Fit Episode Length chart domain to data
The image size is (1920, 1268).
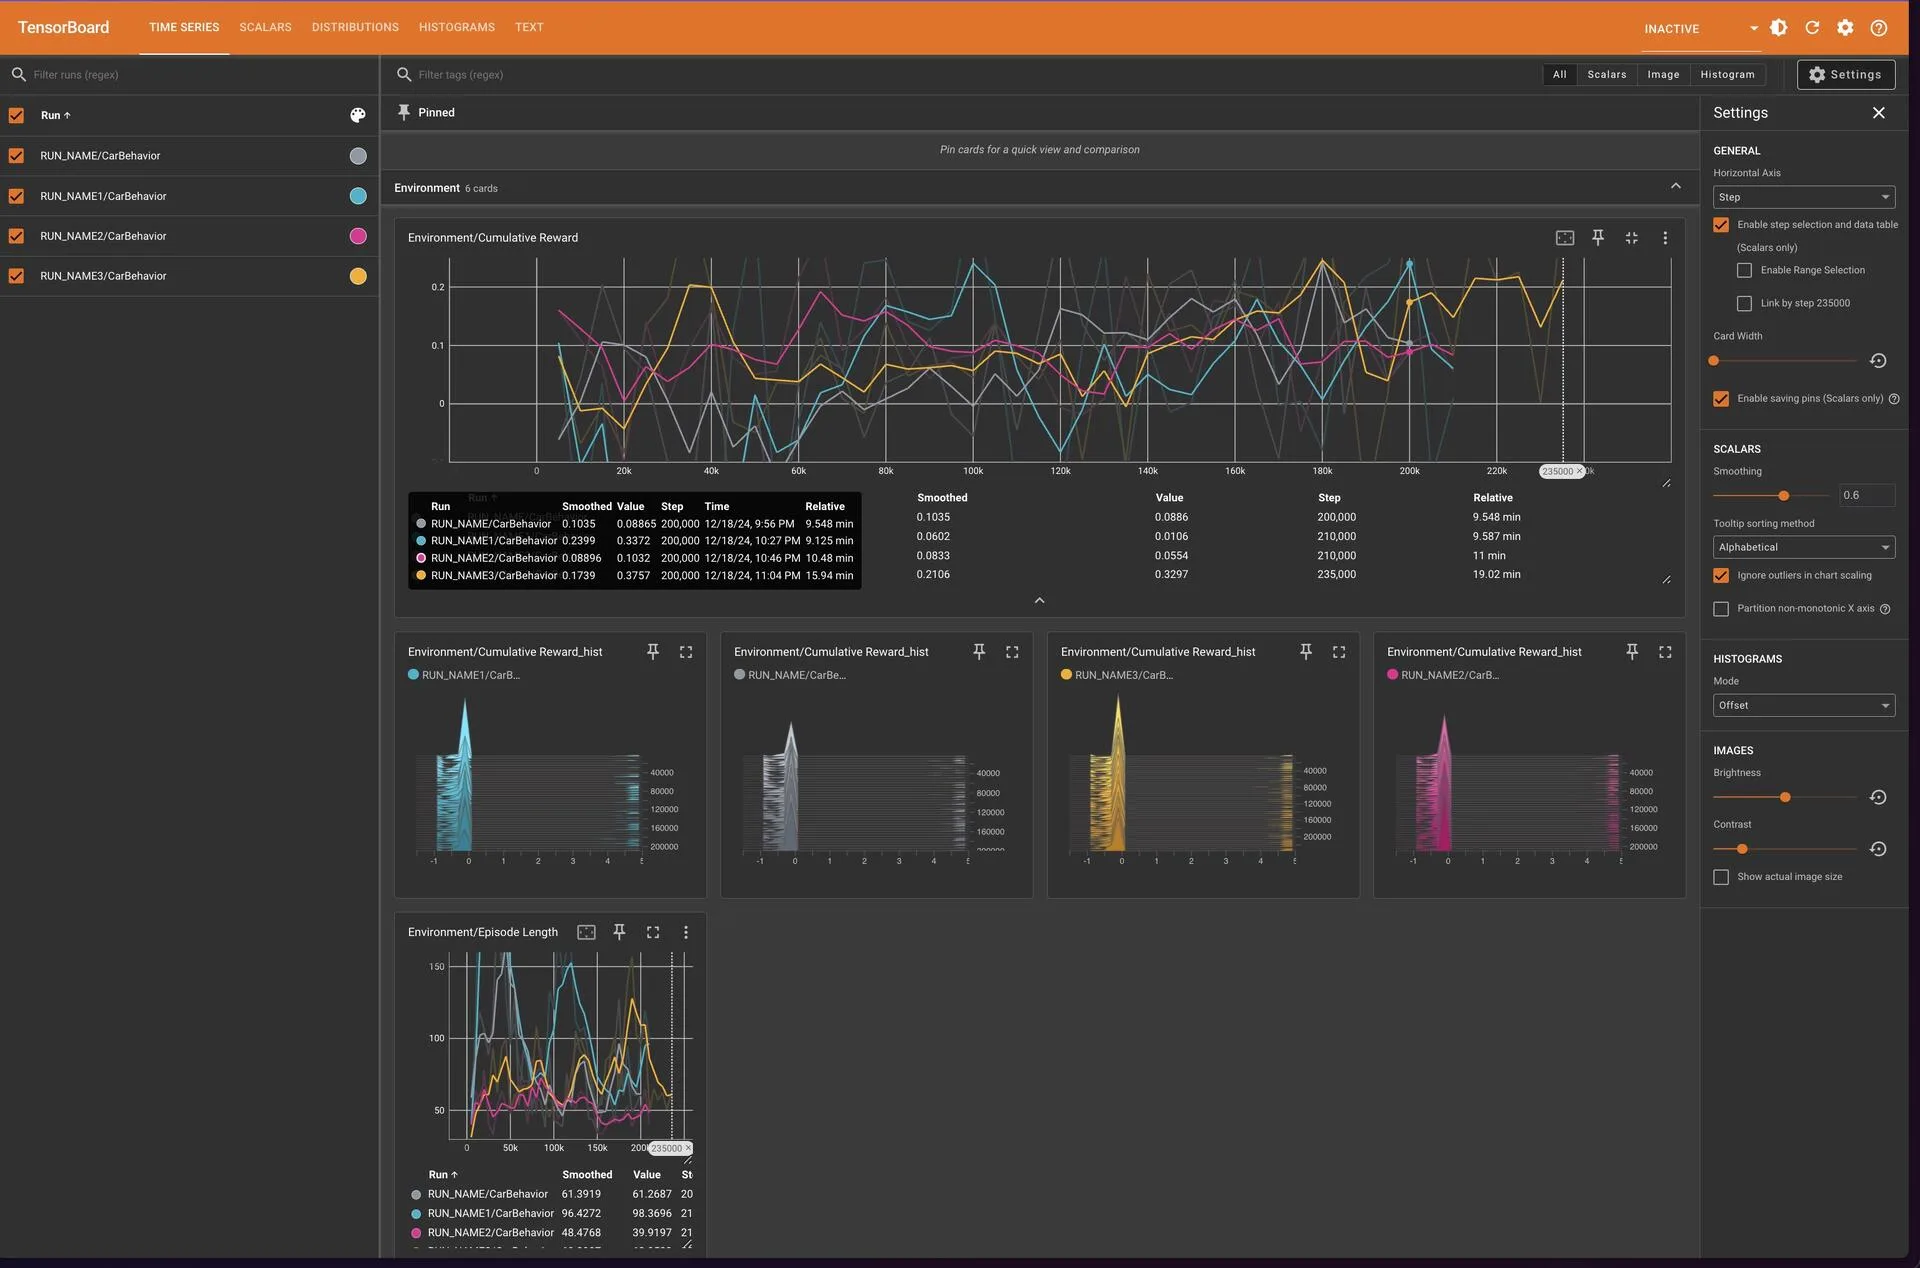pos(586,932)
